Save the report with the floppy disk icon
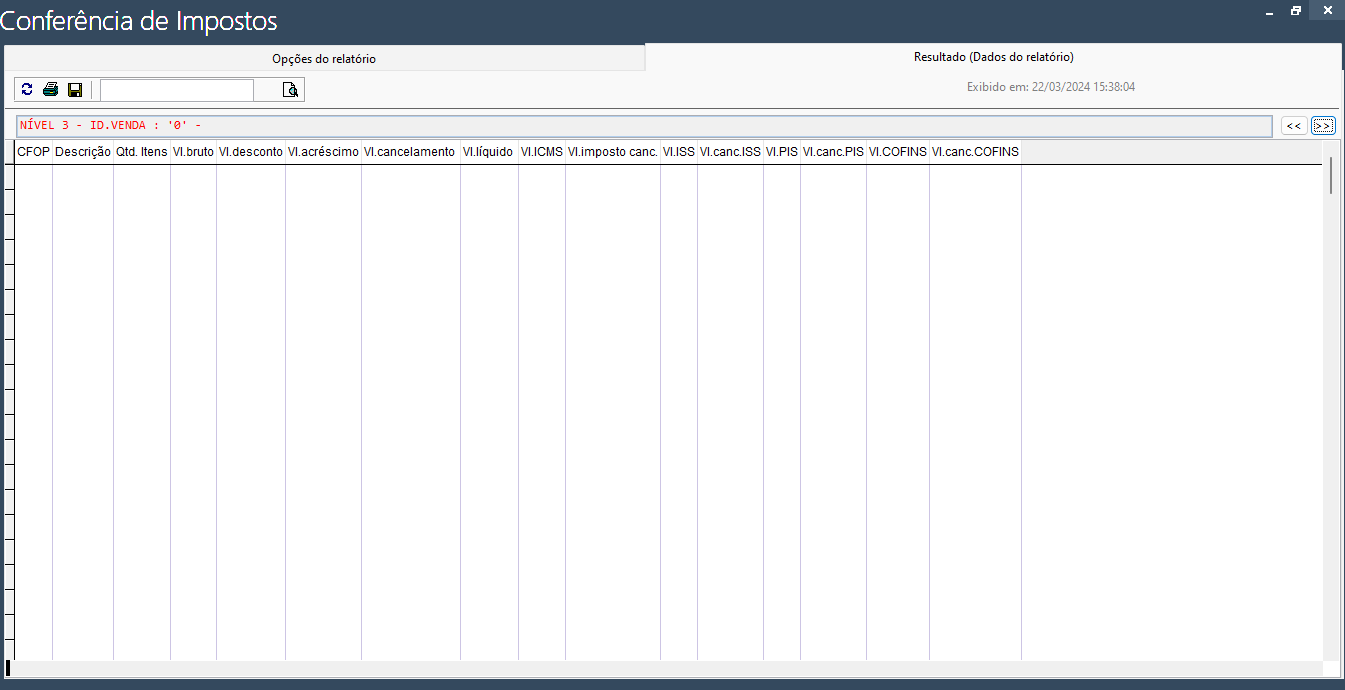 point(75,90)
